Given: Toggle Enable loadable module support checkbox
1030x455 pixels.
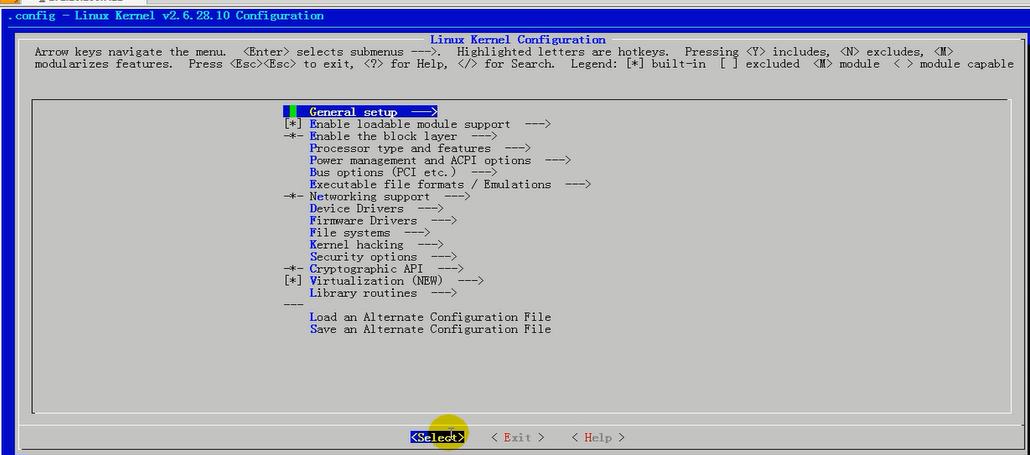Looking at the screenshot, I should click(x=293, y=124).
